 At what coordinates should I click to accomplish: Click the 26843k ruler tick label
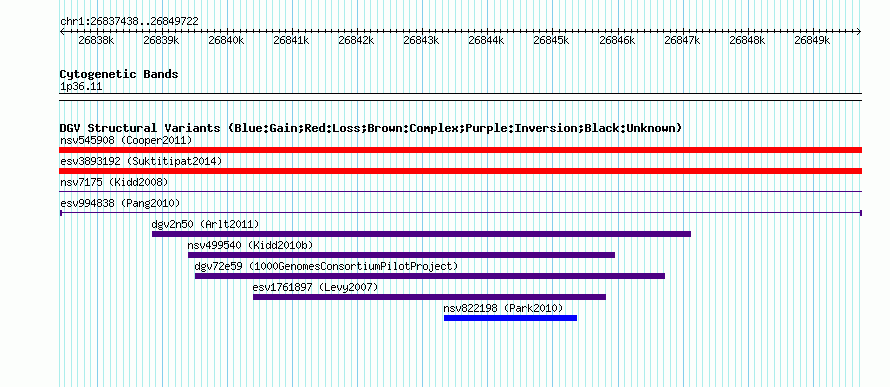421,40
